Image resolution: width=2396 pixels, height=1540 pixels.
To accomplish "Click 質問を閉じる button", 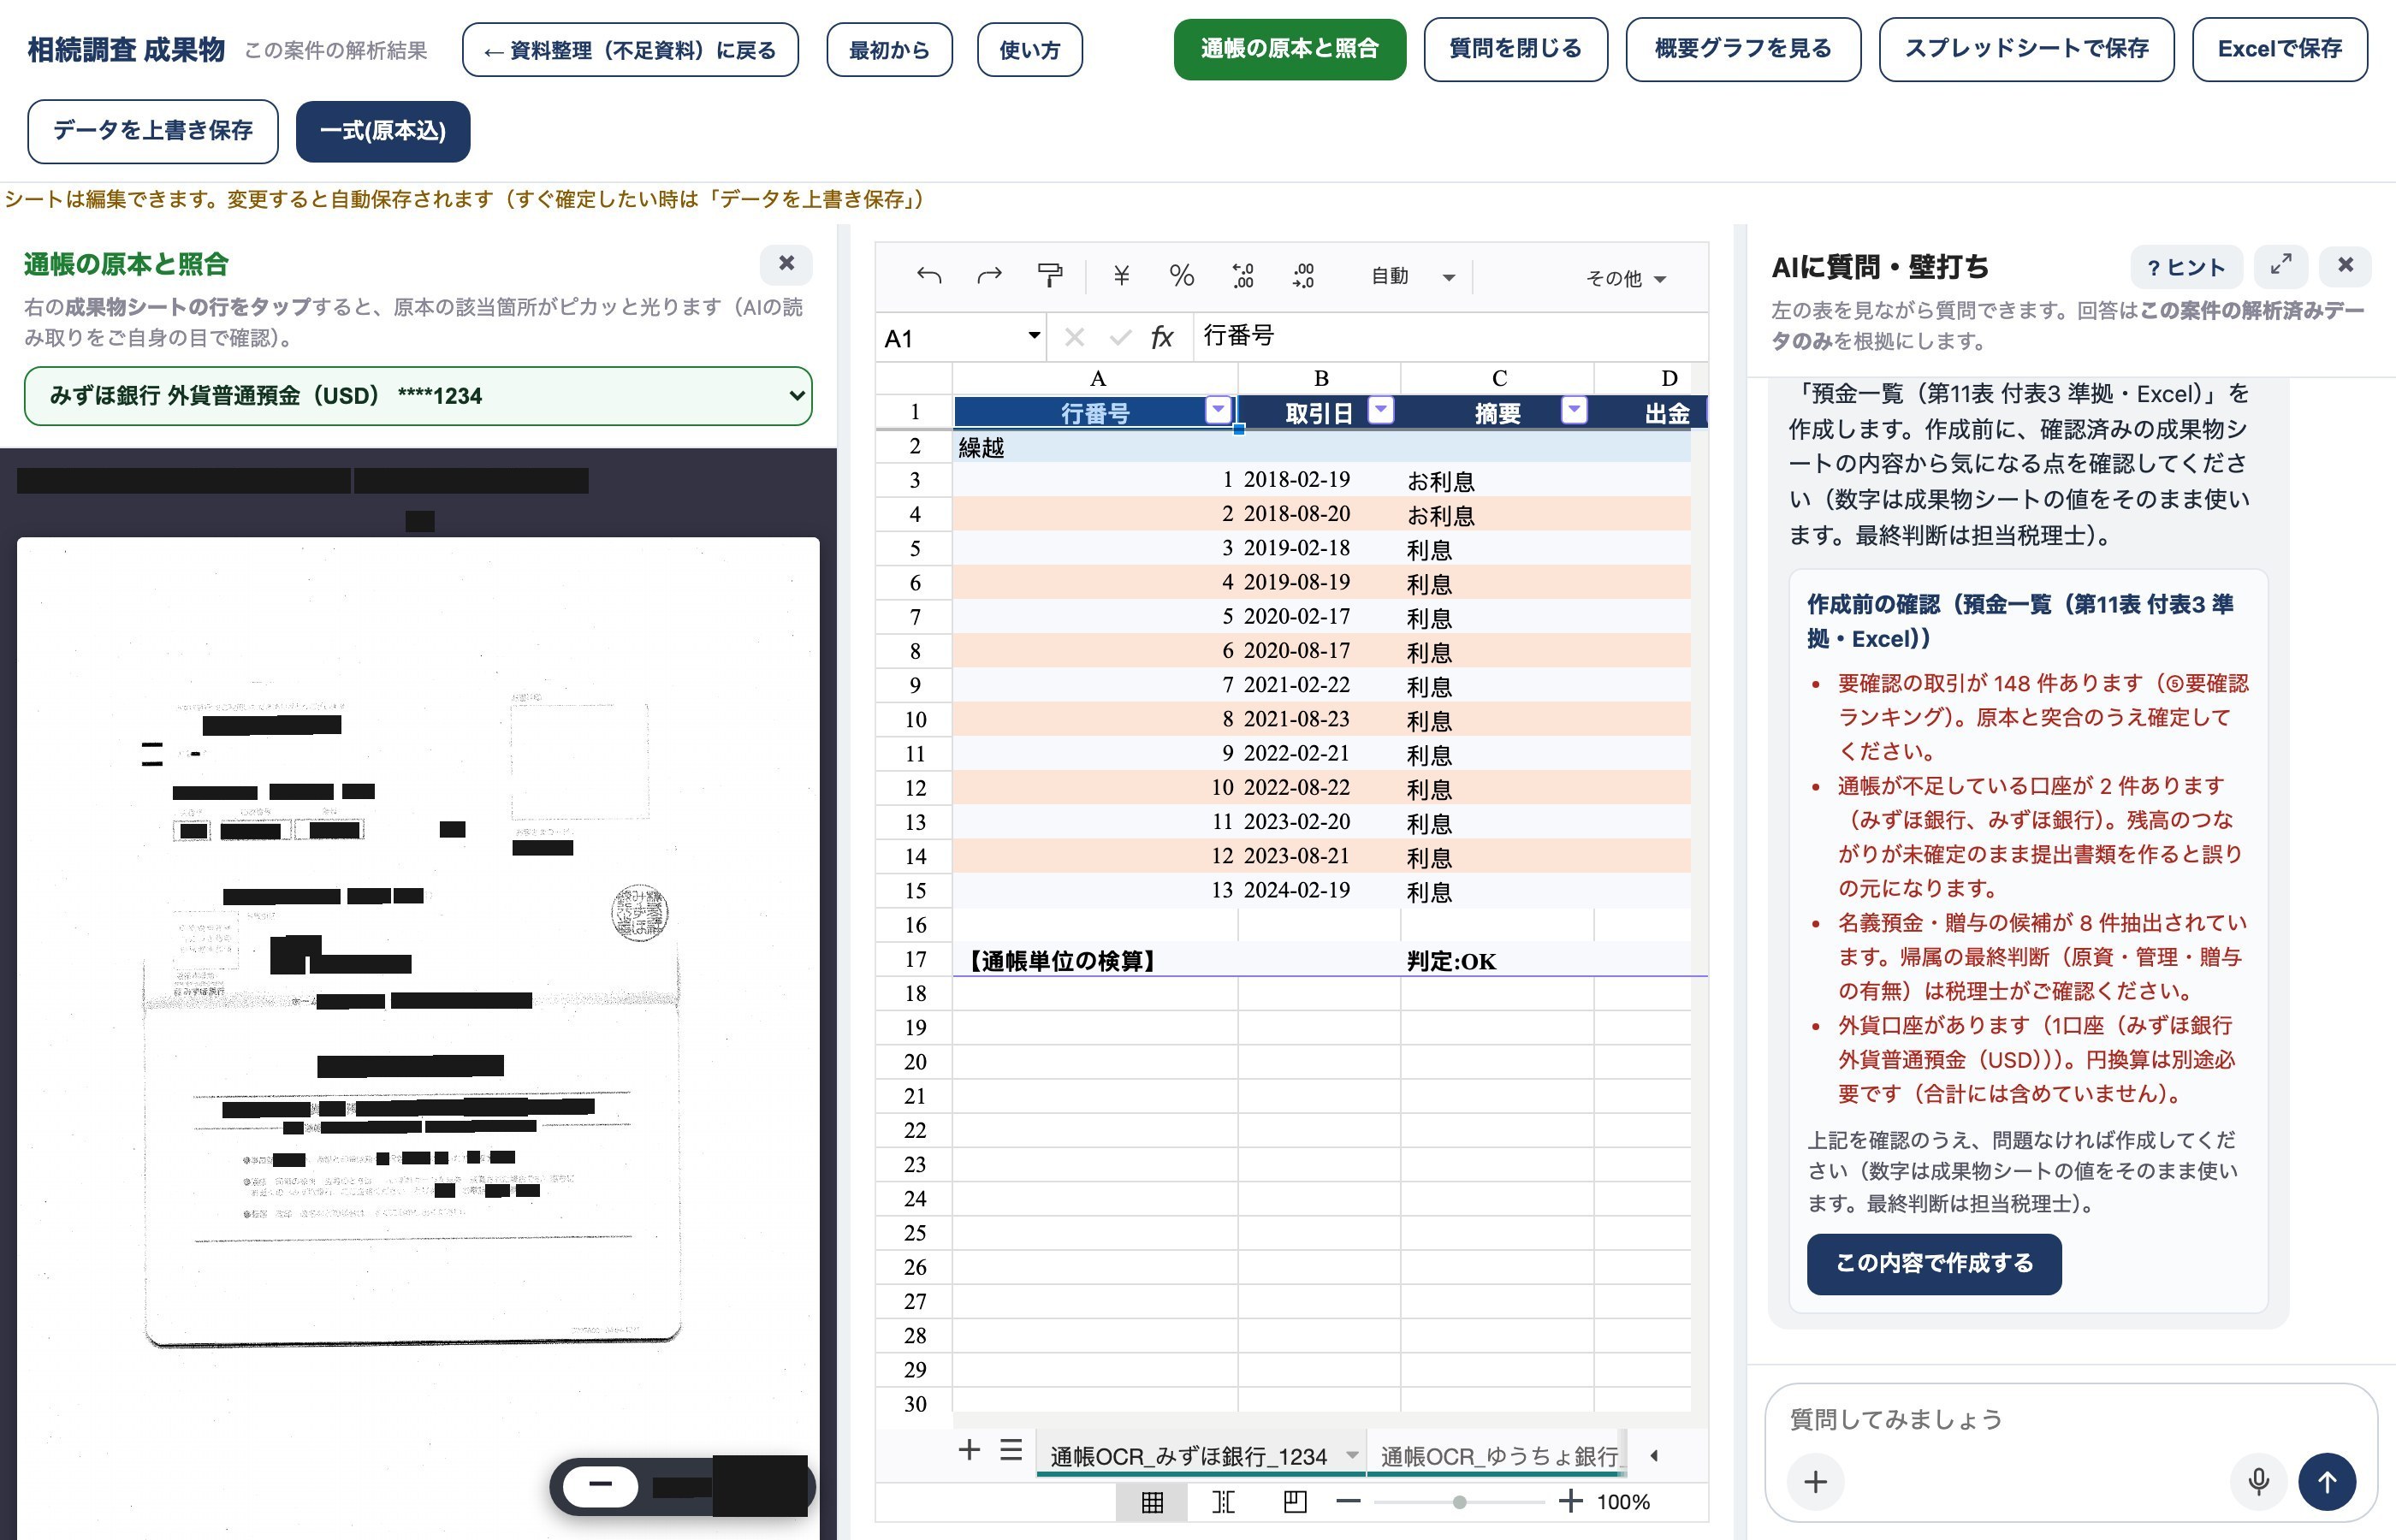I will (x=1515, y=49).
